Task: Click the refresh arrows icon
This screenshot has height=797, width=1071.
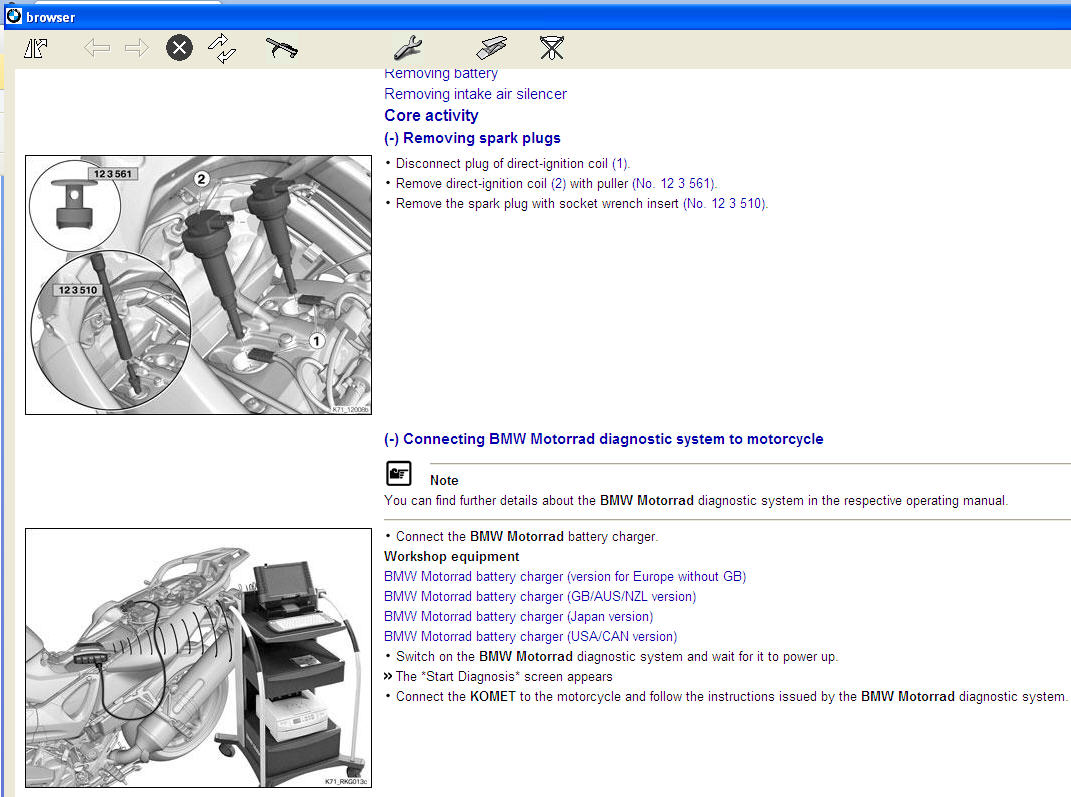Action: [222, 48]
